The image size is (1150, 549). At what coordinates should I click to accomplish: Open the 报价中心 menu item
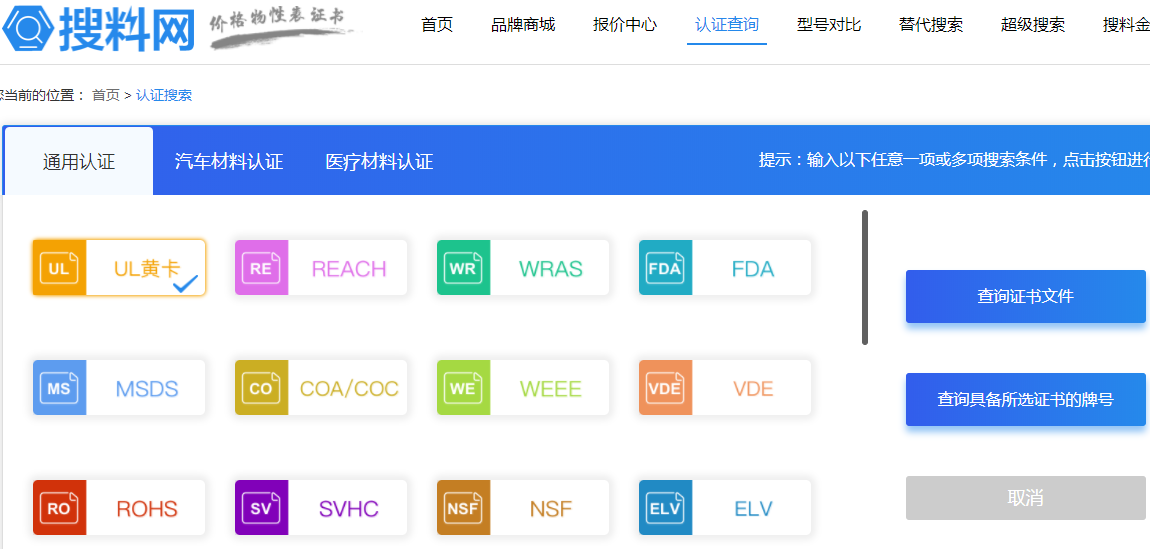pos(625,25)
